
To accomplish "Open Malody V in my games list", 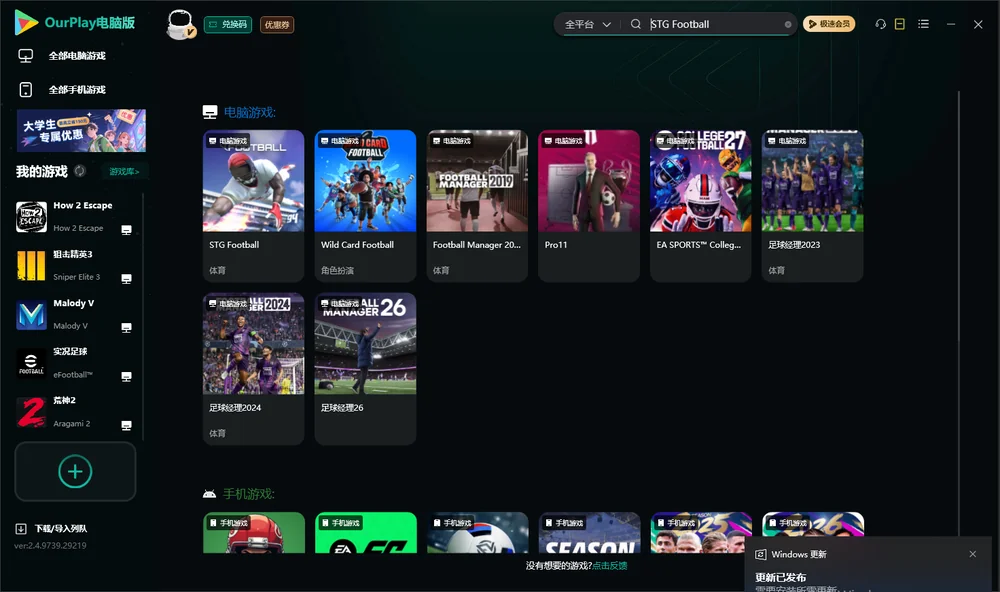I will pos(74,314).
